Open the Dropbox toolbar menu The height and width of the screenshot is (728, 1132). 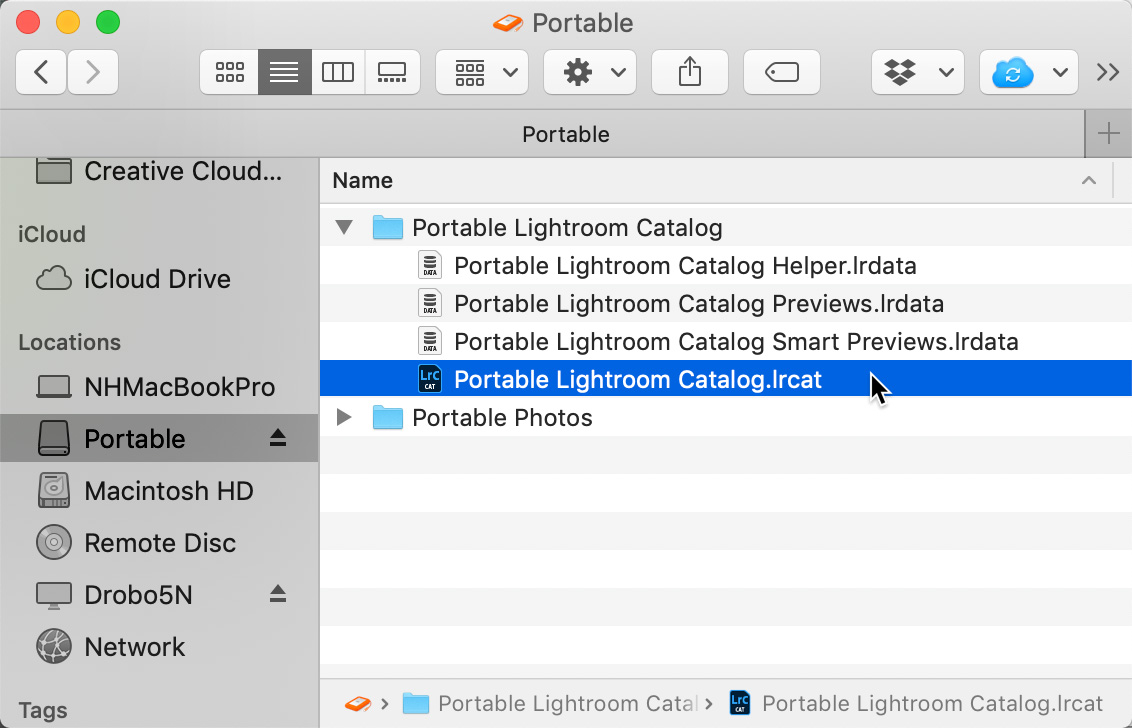click(x=917, y=72)
